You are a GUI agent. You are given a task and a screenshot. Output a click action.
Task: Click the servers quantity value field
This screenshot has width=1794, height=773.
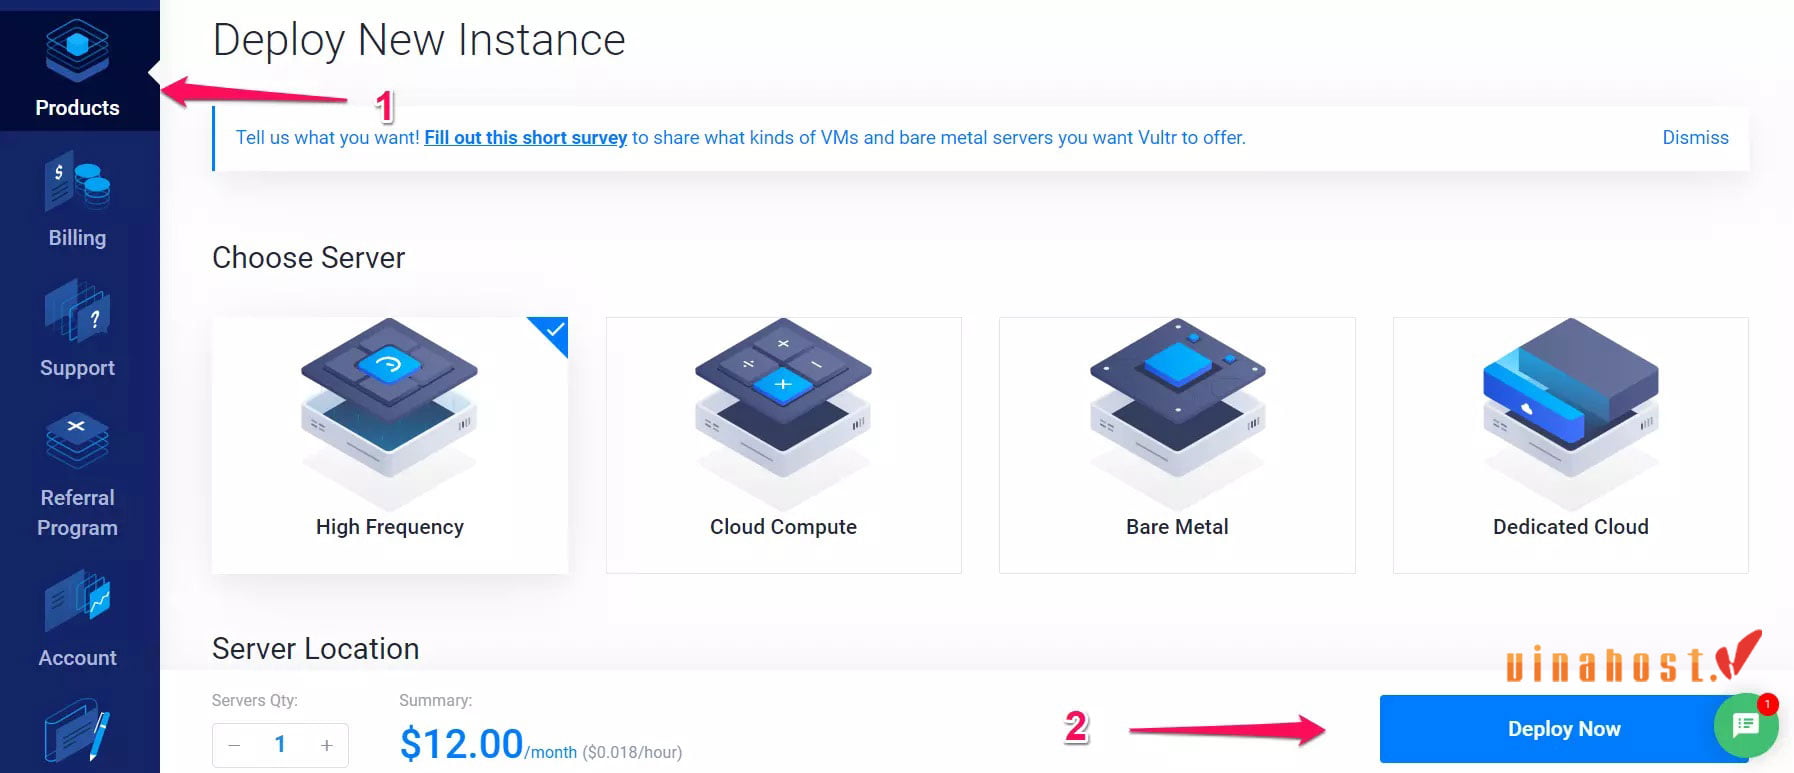[280, 745]
